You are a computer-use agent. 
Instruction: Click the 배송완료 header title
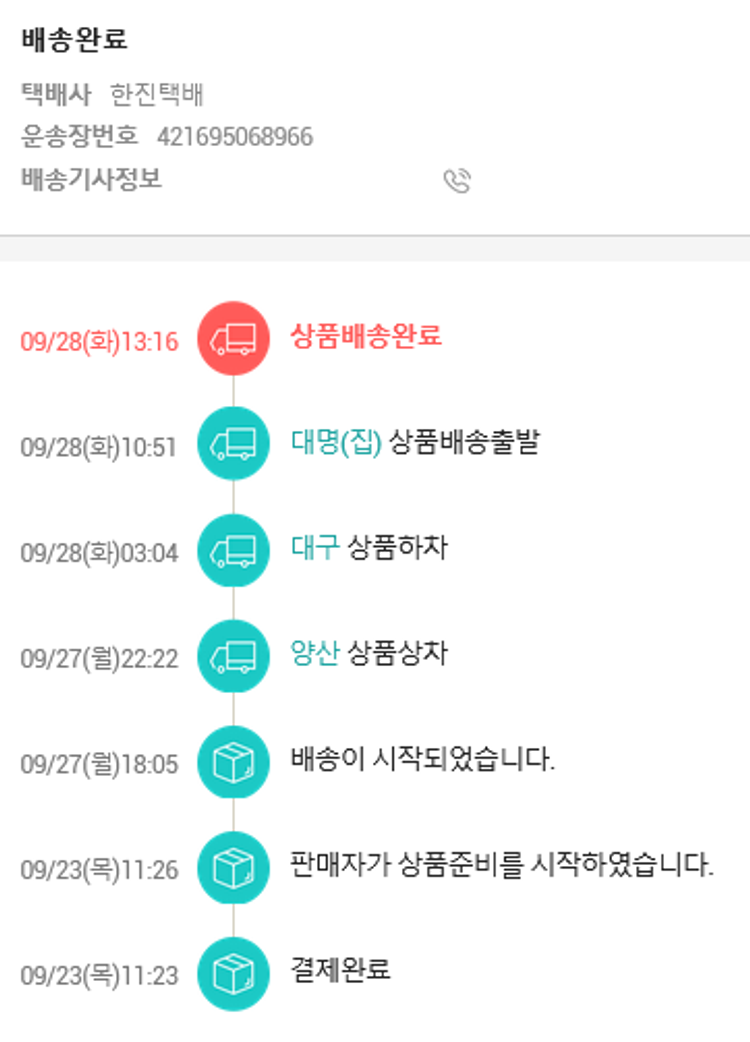(x=74, y=41)
